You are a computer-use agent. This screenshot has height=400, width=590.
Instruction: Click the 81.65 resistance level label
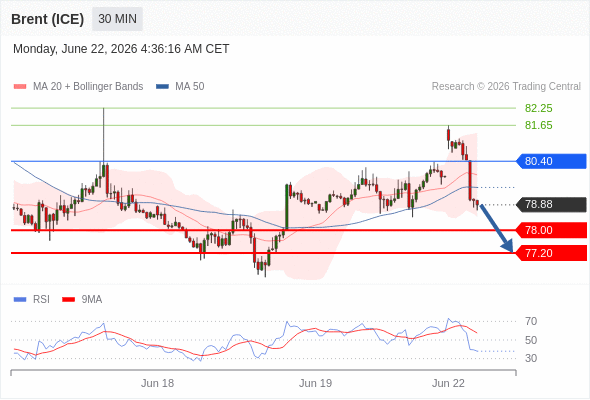(x=538, y=125)
